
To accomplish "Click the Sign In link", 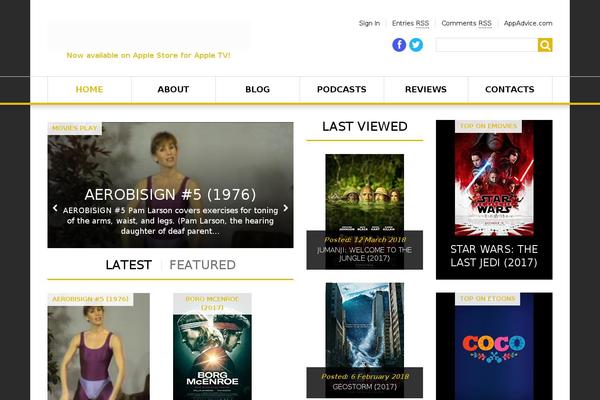I will pos(369,23).
